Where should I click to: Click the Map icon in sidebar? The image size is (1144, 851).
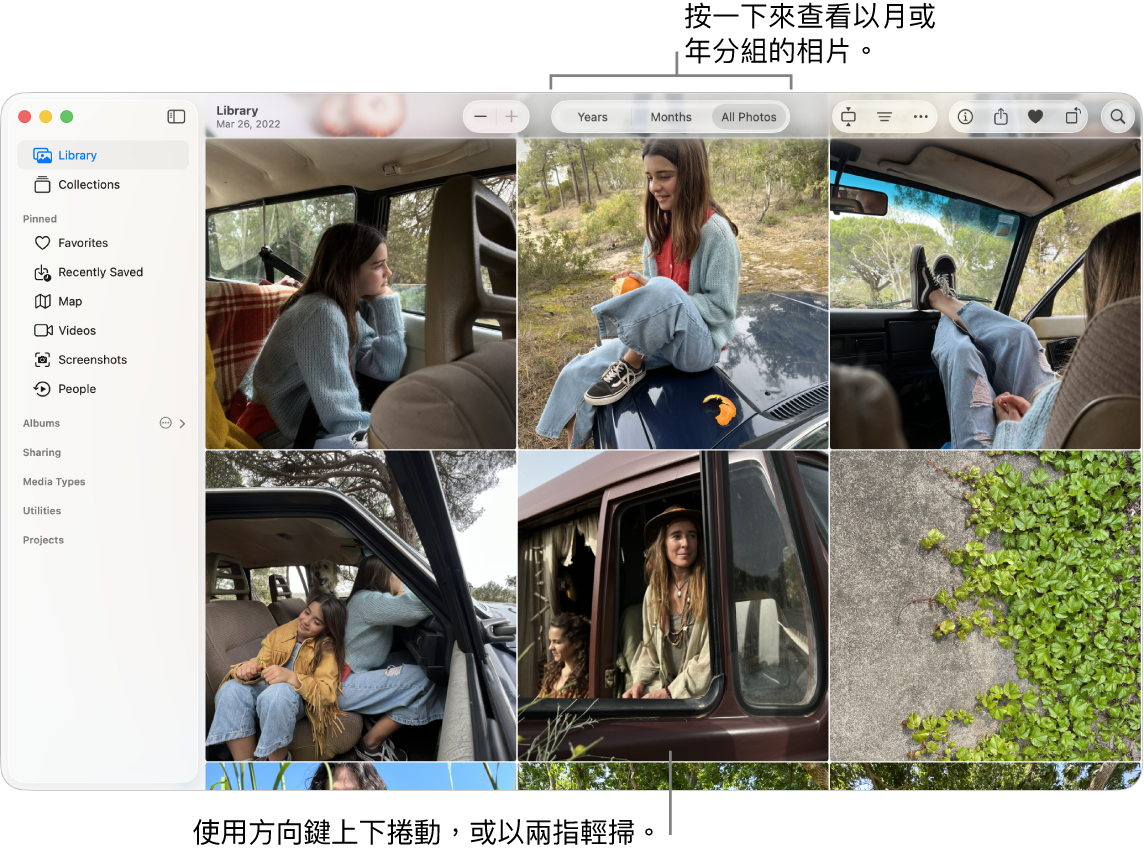point(42,301)
